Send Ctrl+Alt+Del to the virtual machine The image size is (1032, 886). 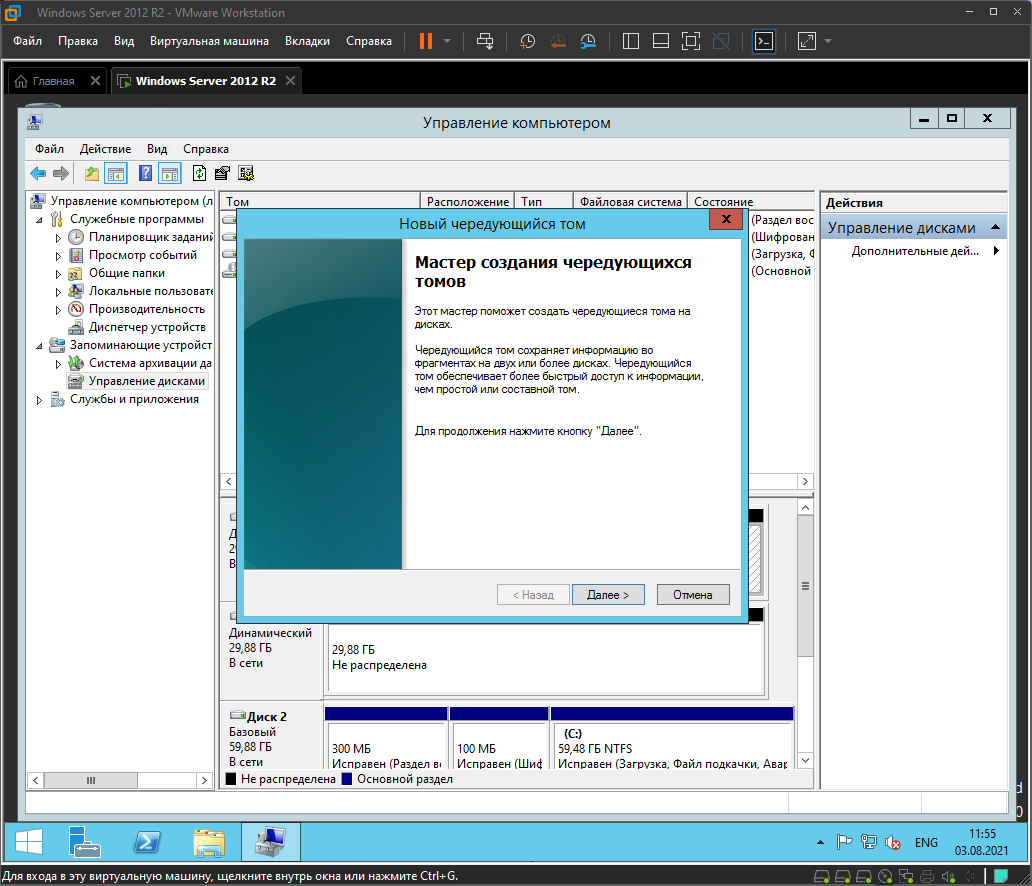(485, 41)
